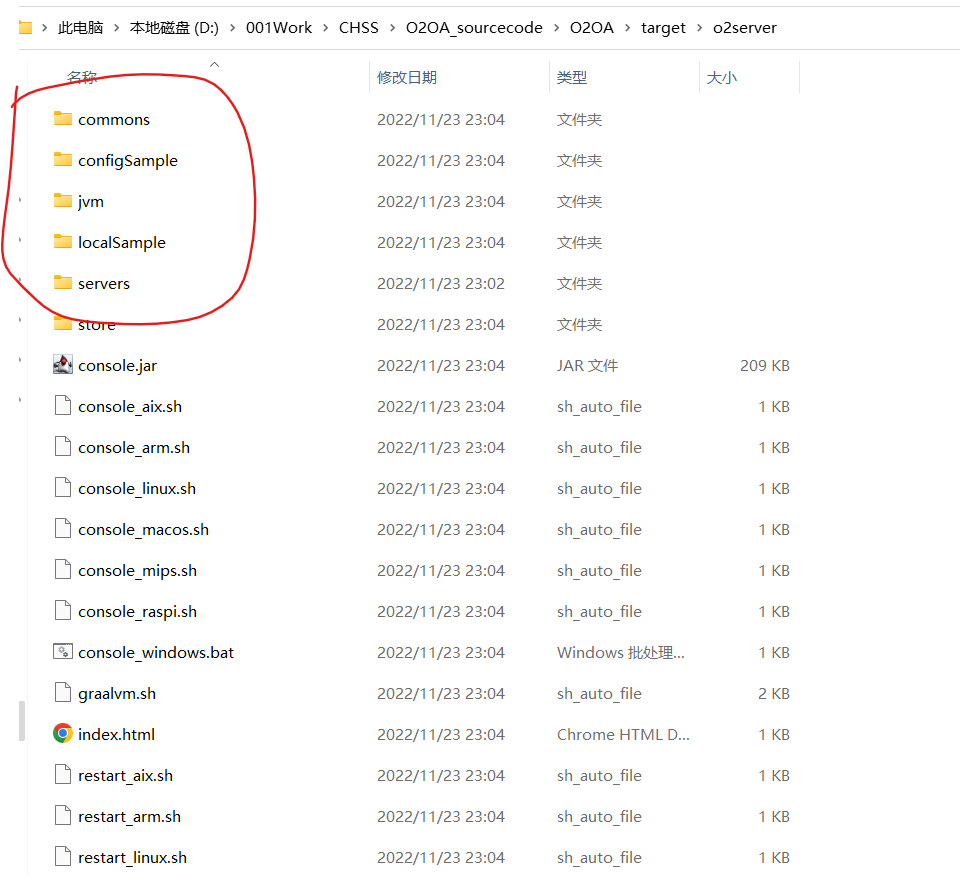
Task: Navigate to CHSS in breadcrumb
Action: click(359, 28)
